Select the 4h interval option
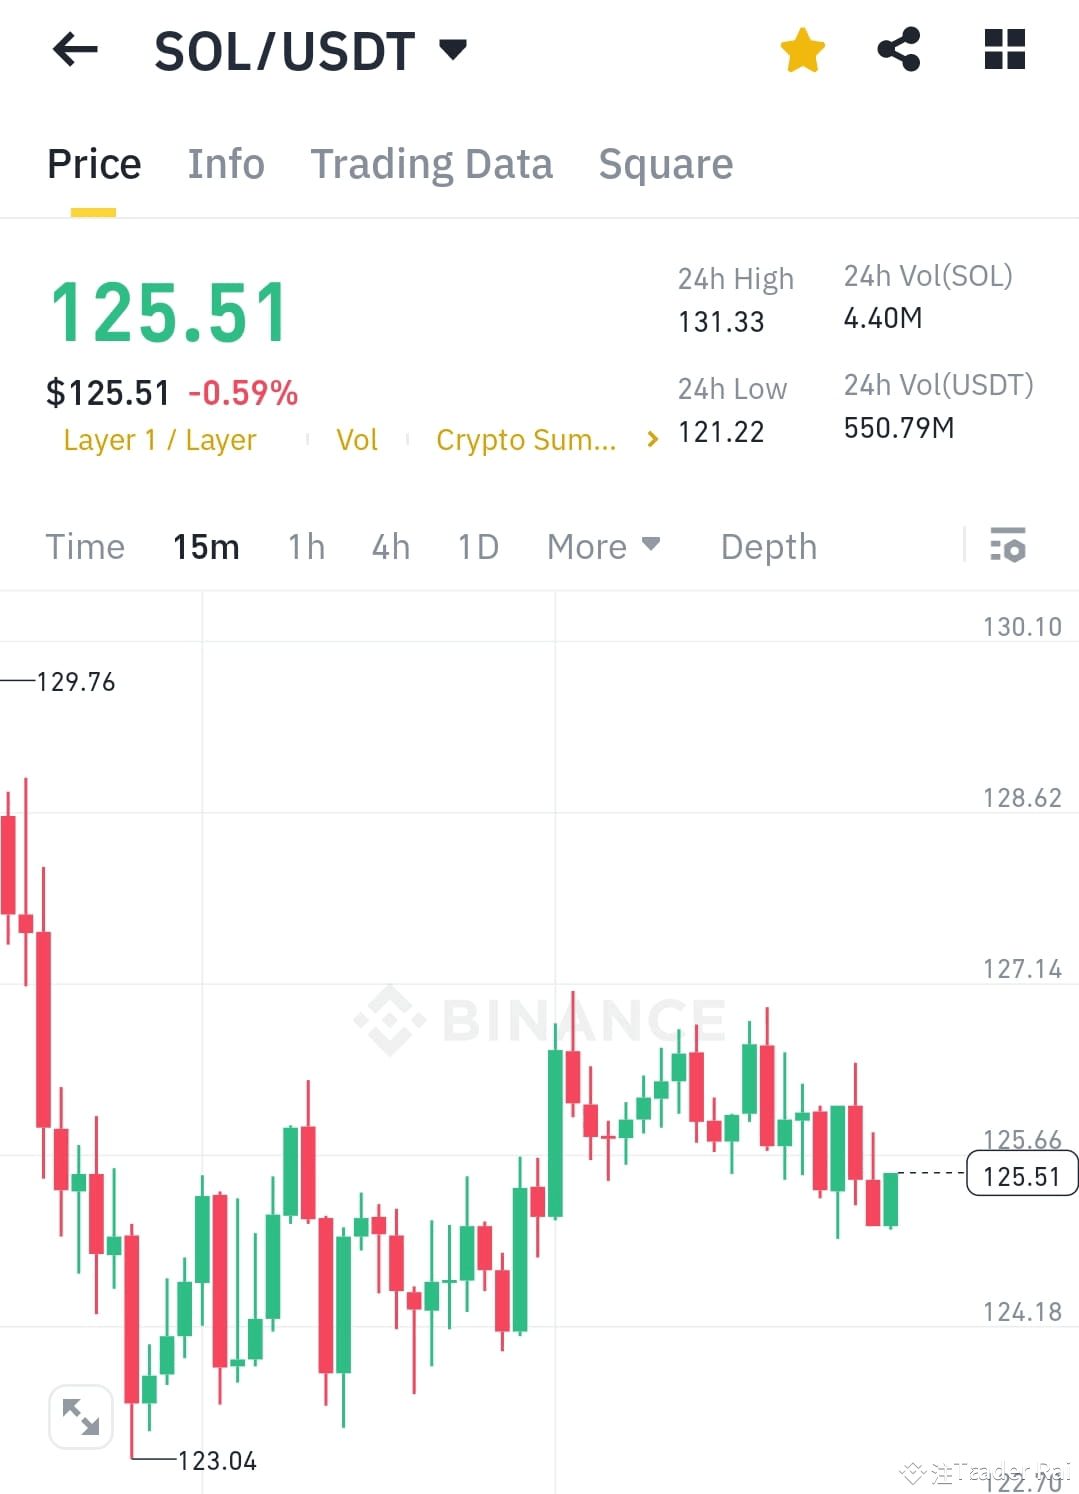 coord(390,546)
